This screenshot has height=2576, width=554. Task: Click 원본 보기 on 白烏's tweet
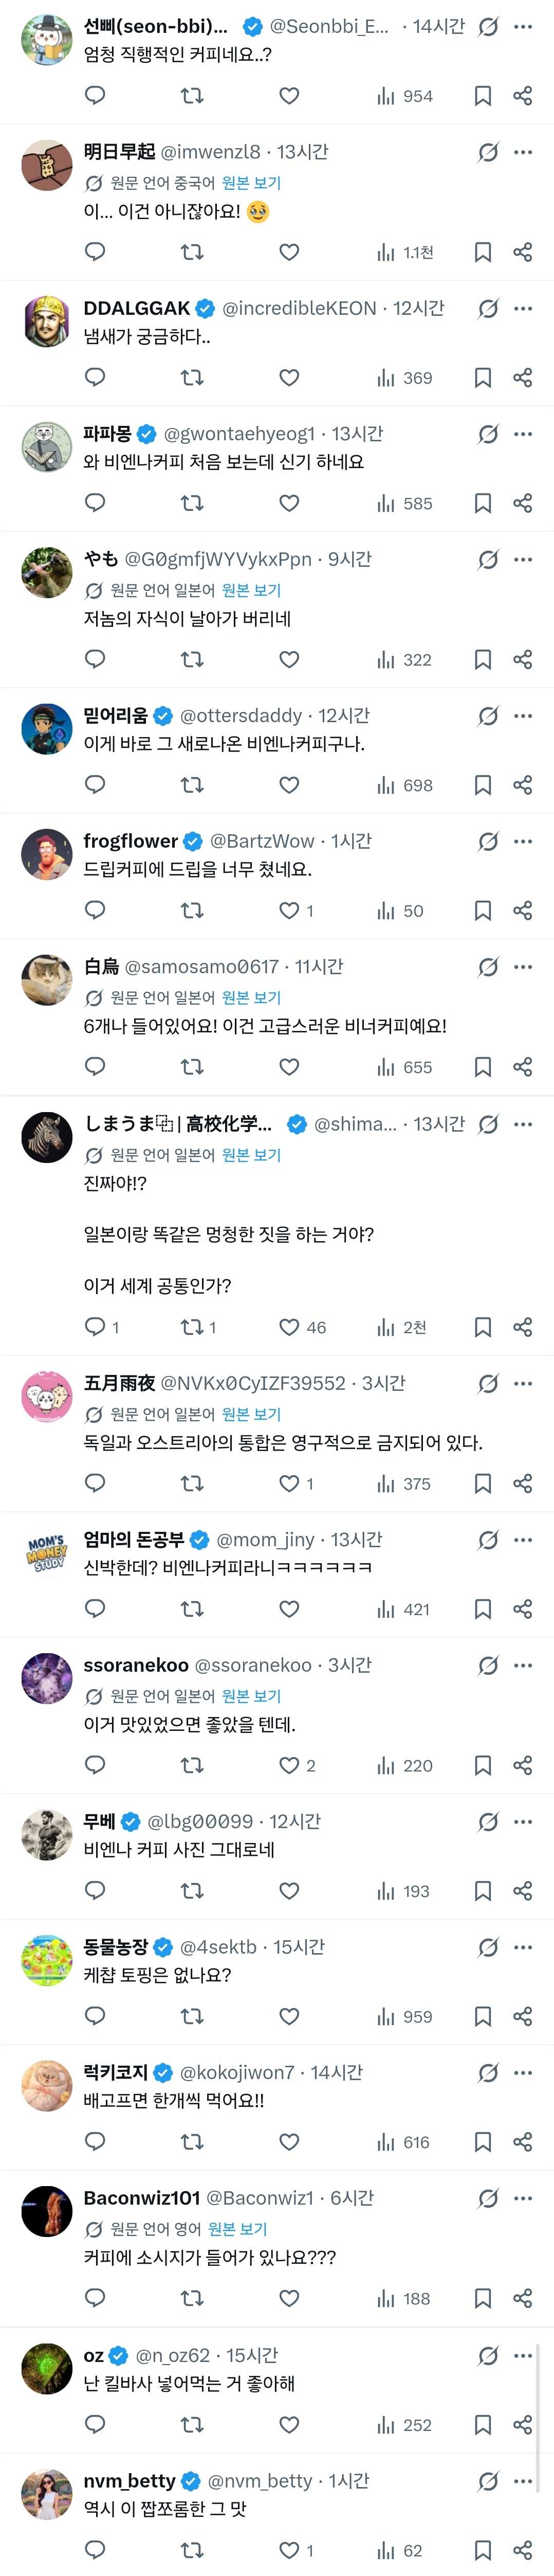251,998
